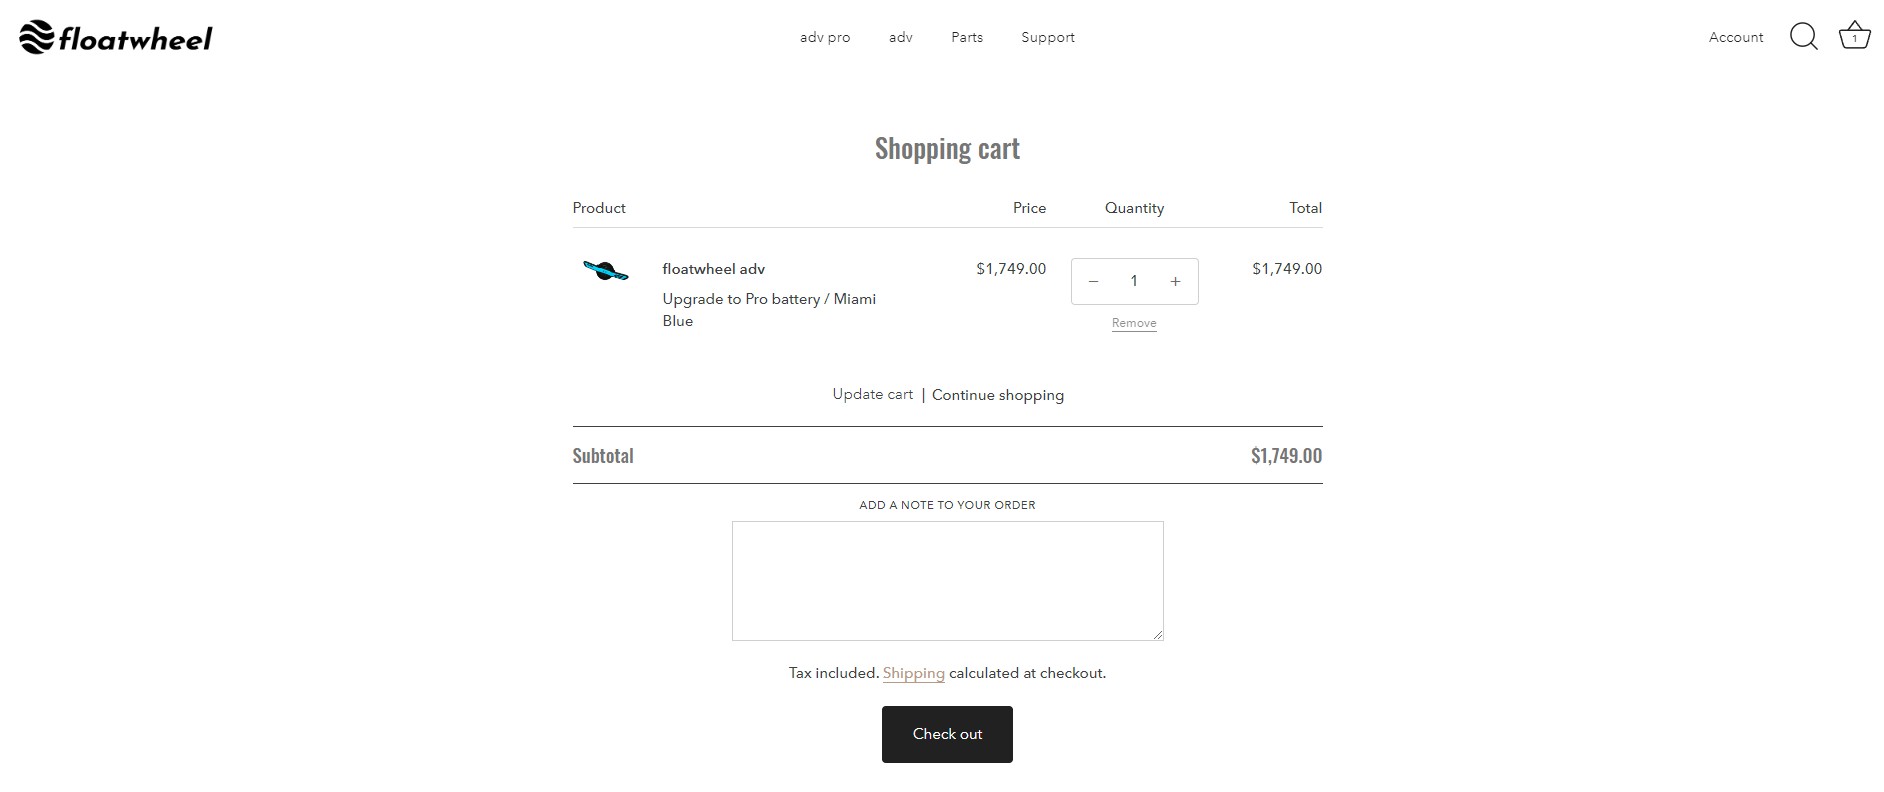Click the floatwheel adv product thumbnail
The width and height of the screenshot is (1884, 792).
pos(606,271)
